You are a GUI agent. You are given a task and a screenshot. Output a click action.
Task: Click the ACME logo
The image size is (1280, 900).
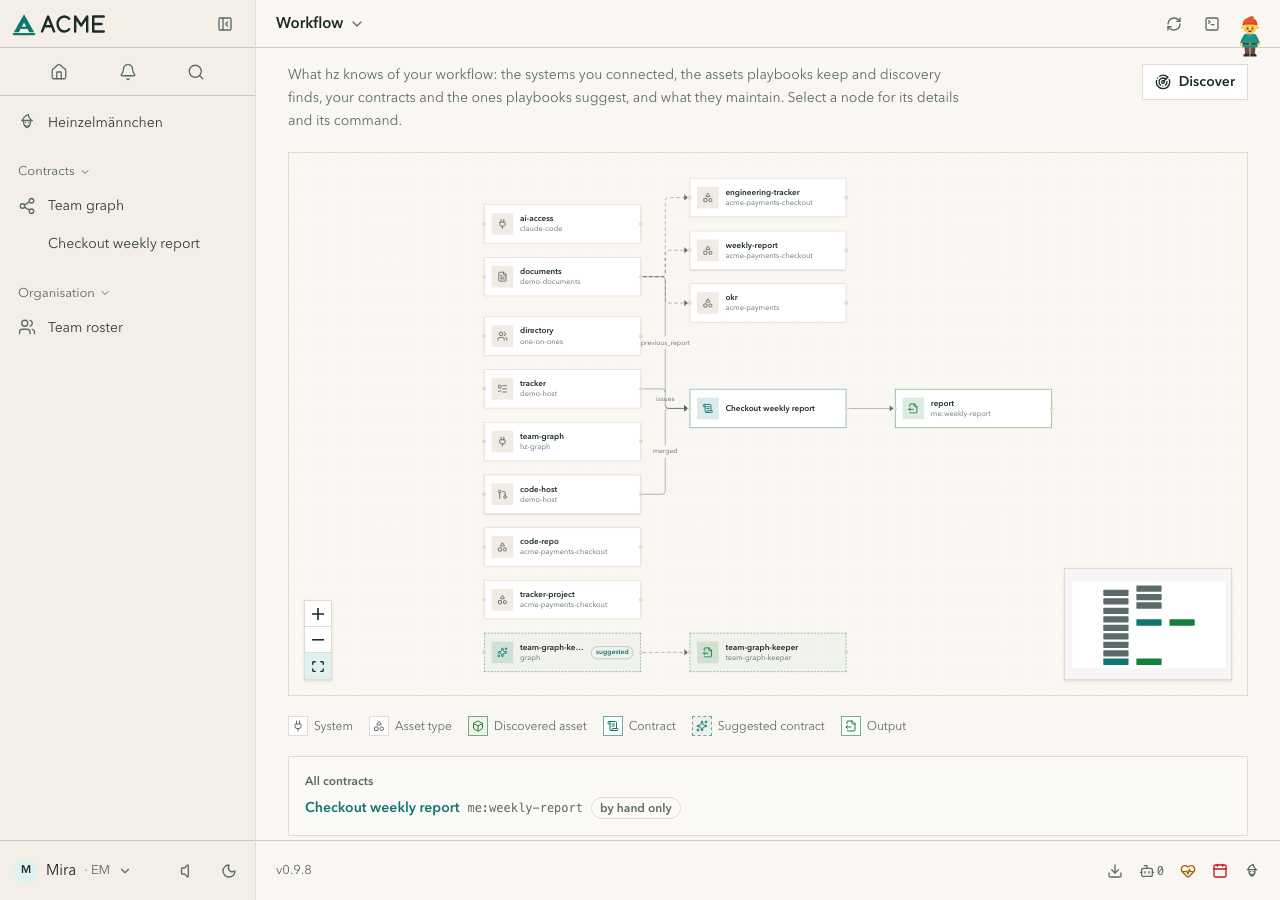tap(59, 25)
